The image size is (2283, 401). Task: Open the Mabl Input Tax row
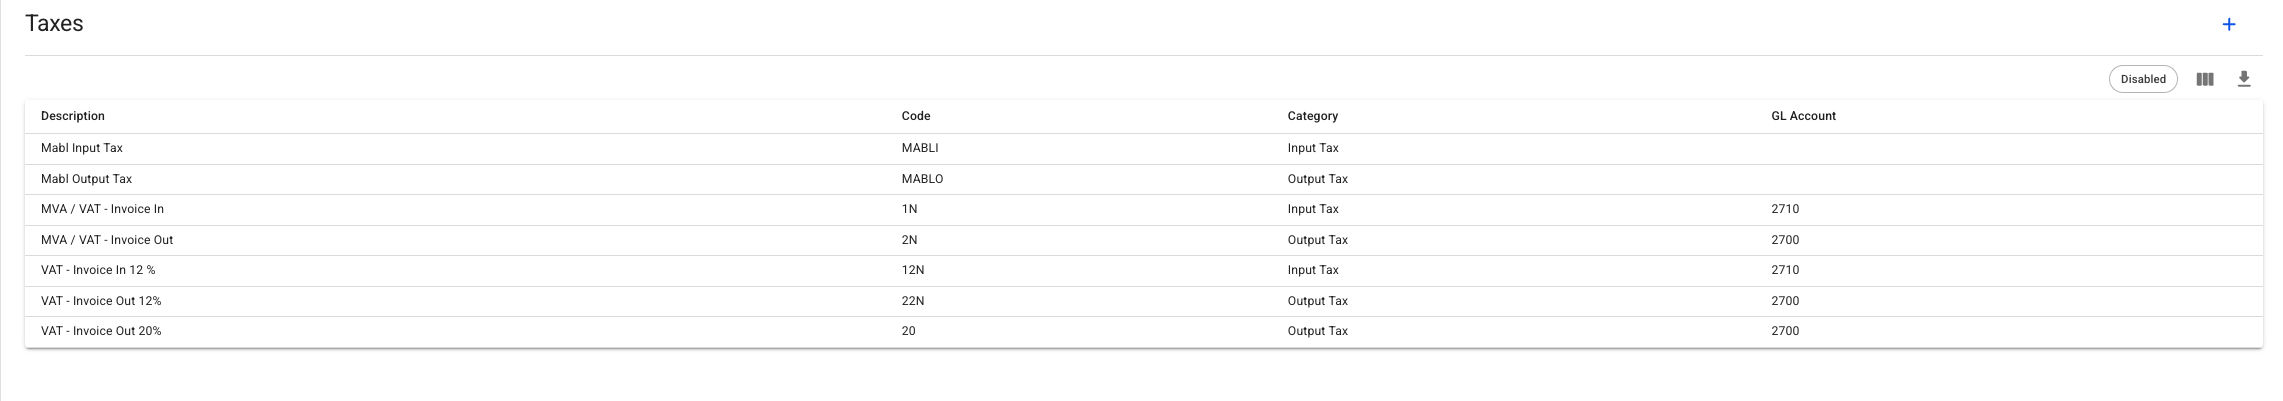82,148
